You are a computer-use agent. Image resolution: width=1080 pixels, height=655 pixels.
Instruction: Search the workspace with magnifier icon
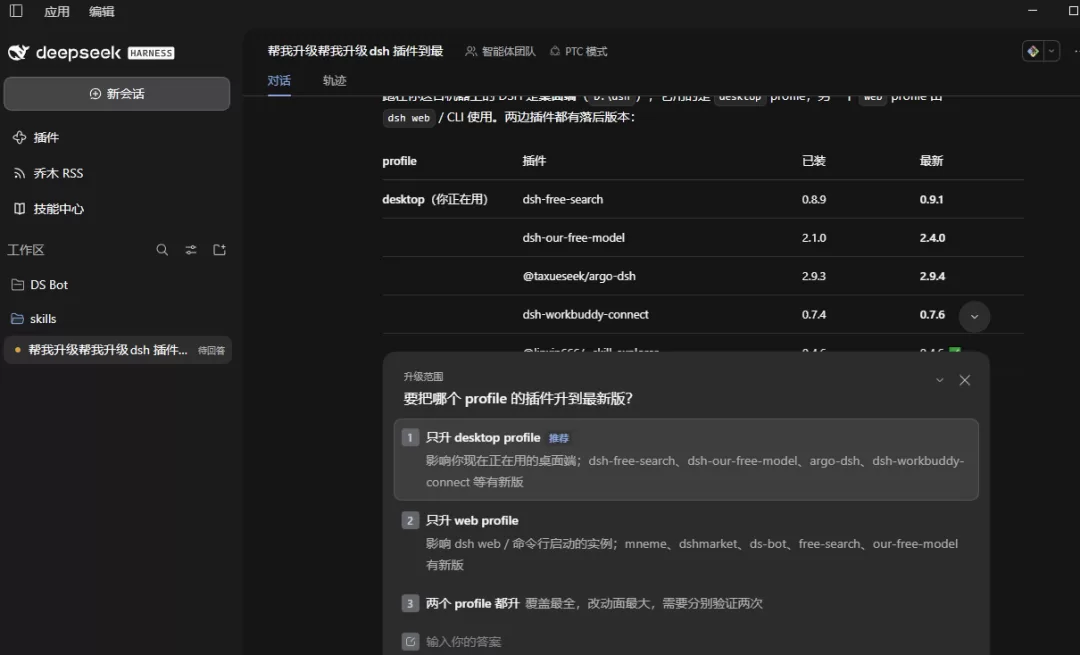(162, 249)
